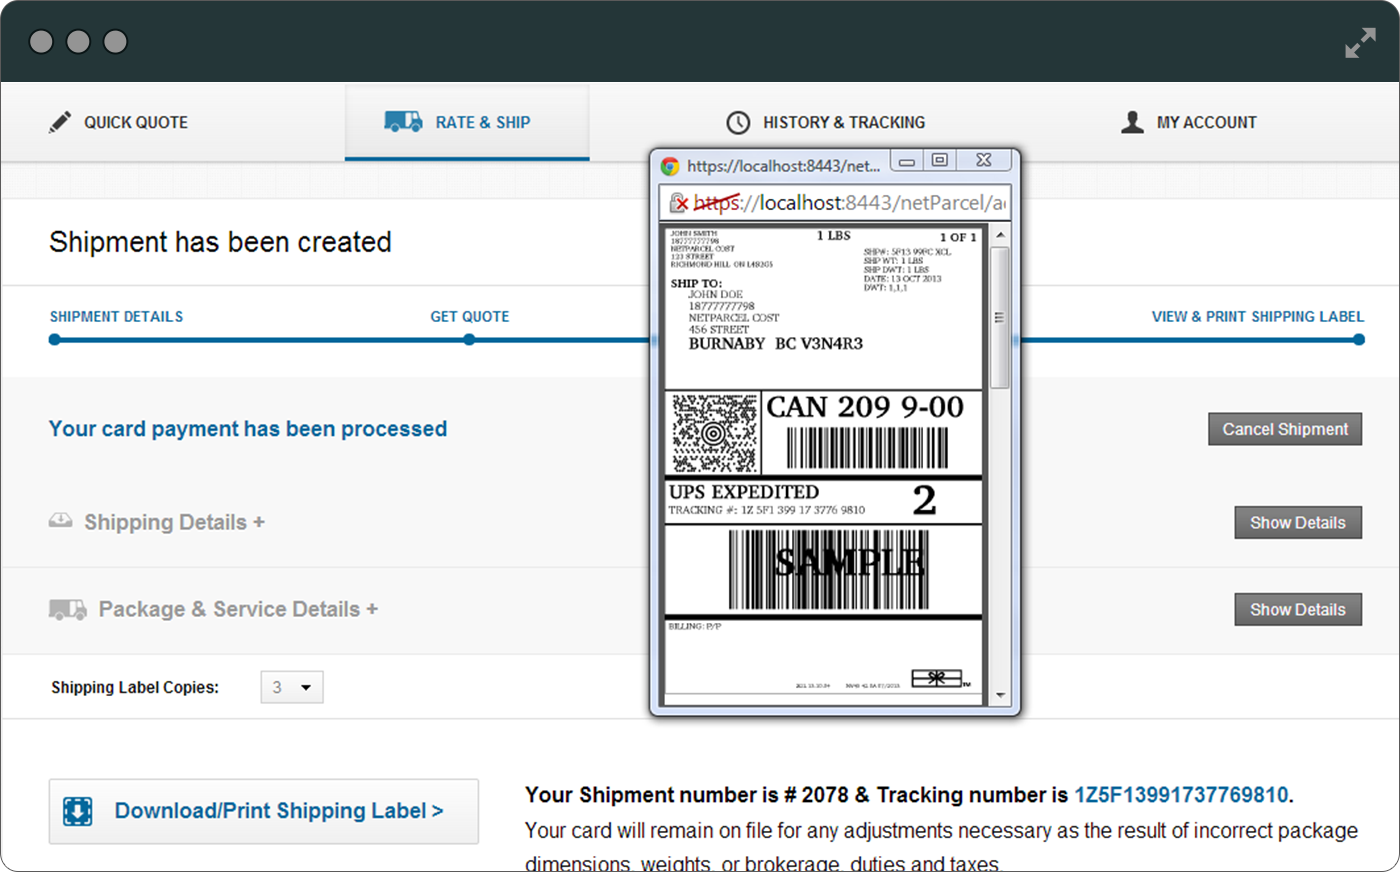Screen dimensions: 1400x872
Task: Click the first gray circle in the title bar
Action: point(41,41)
